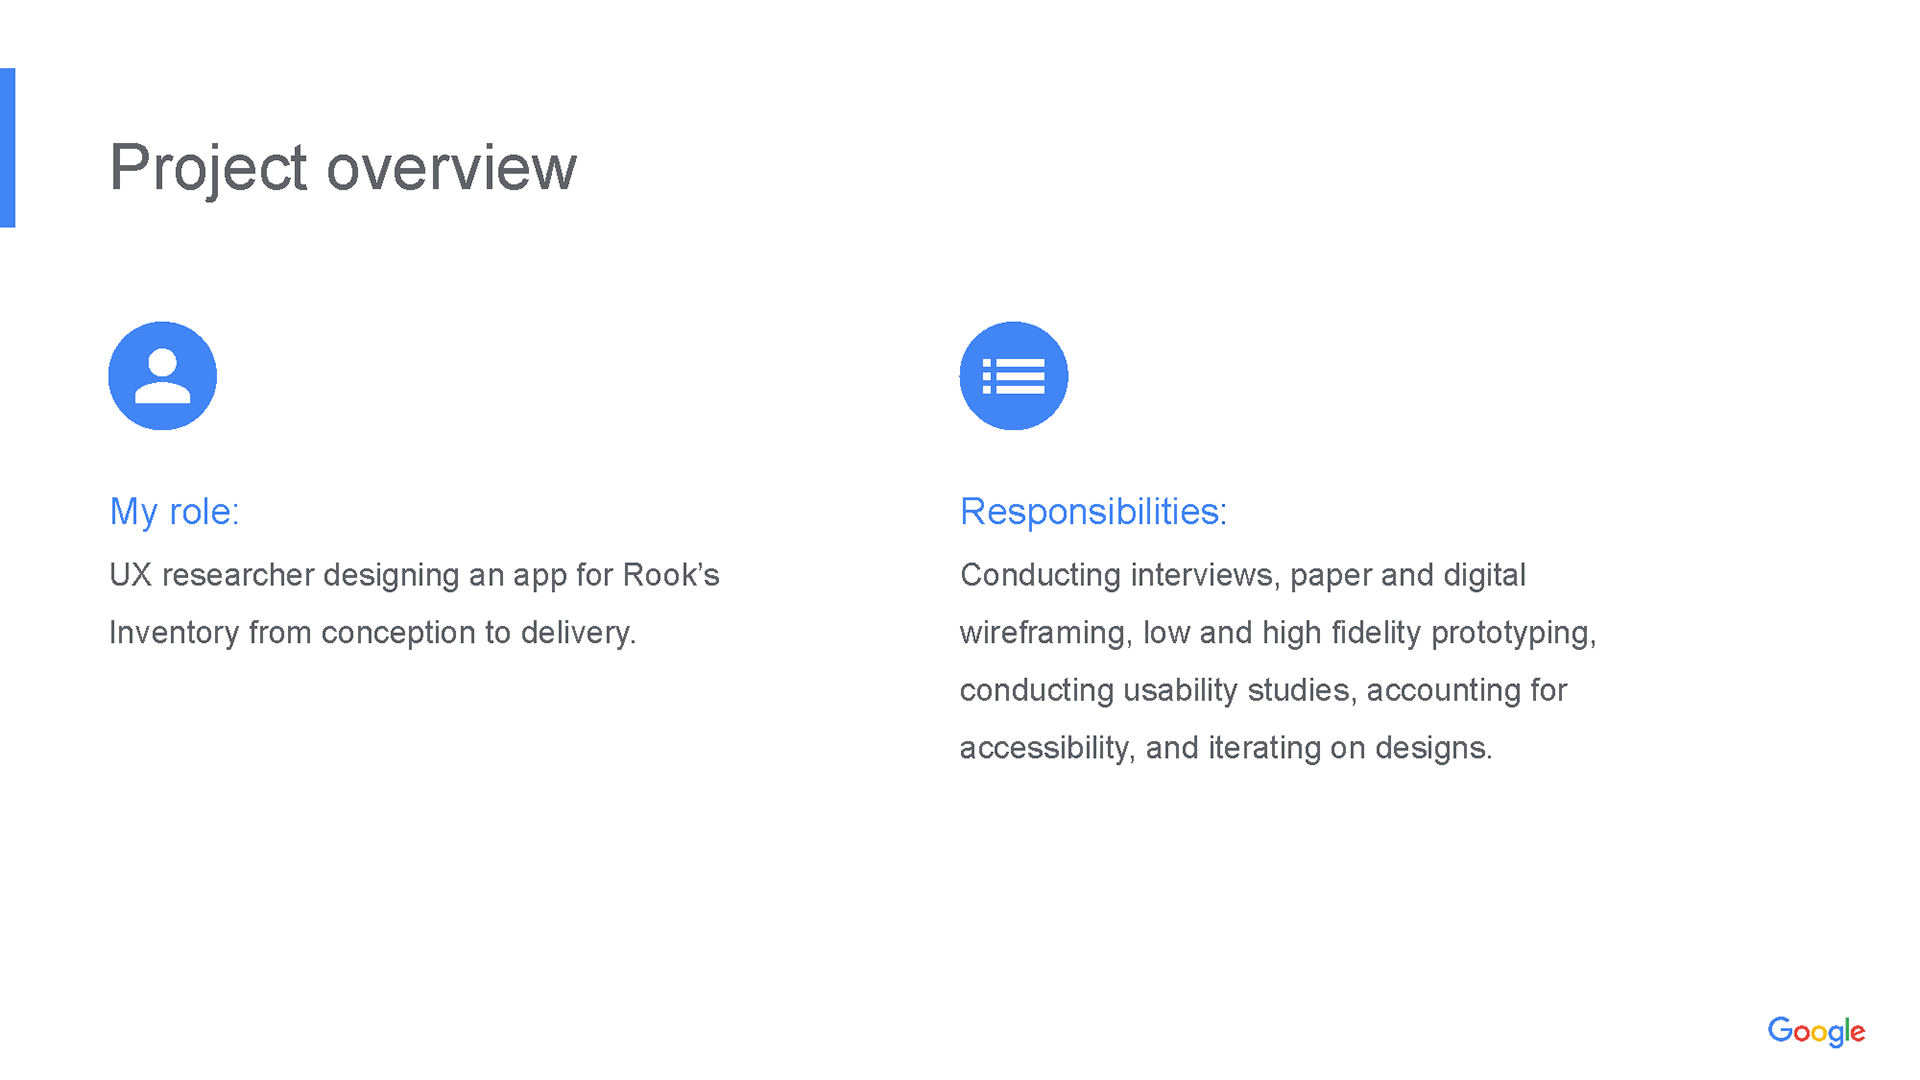This screenshot has height=1080, width=1920.
Task: Click the wireframing, low and high fidelity line
Action: pos(1278,633)
